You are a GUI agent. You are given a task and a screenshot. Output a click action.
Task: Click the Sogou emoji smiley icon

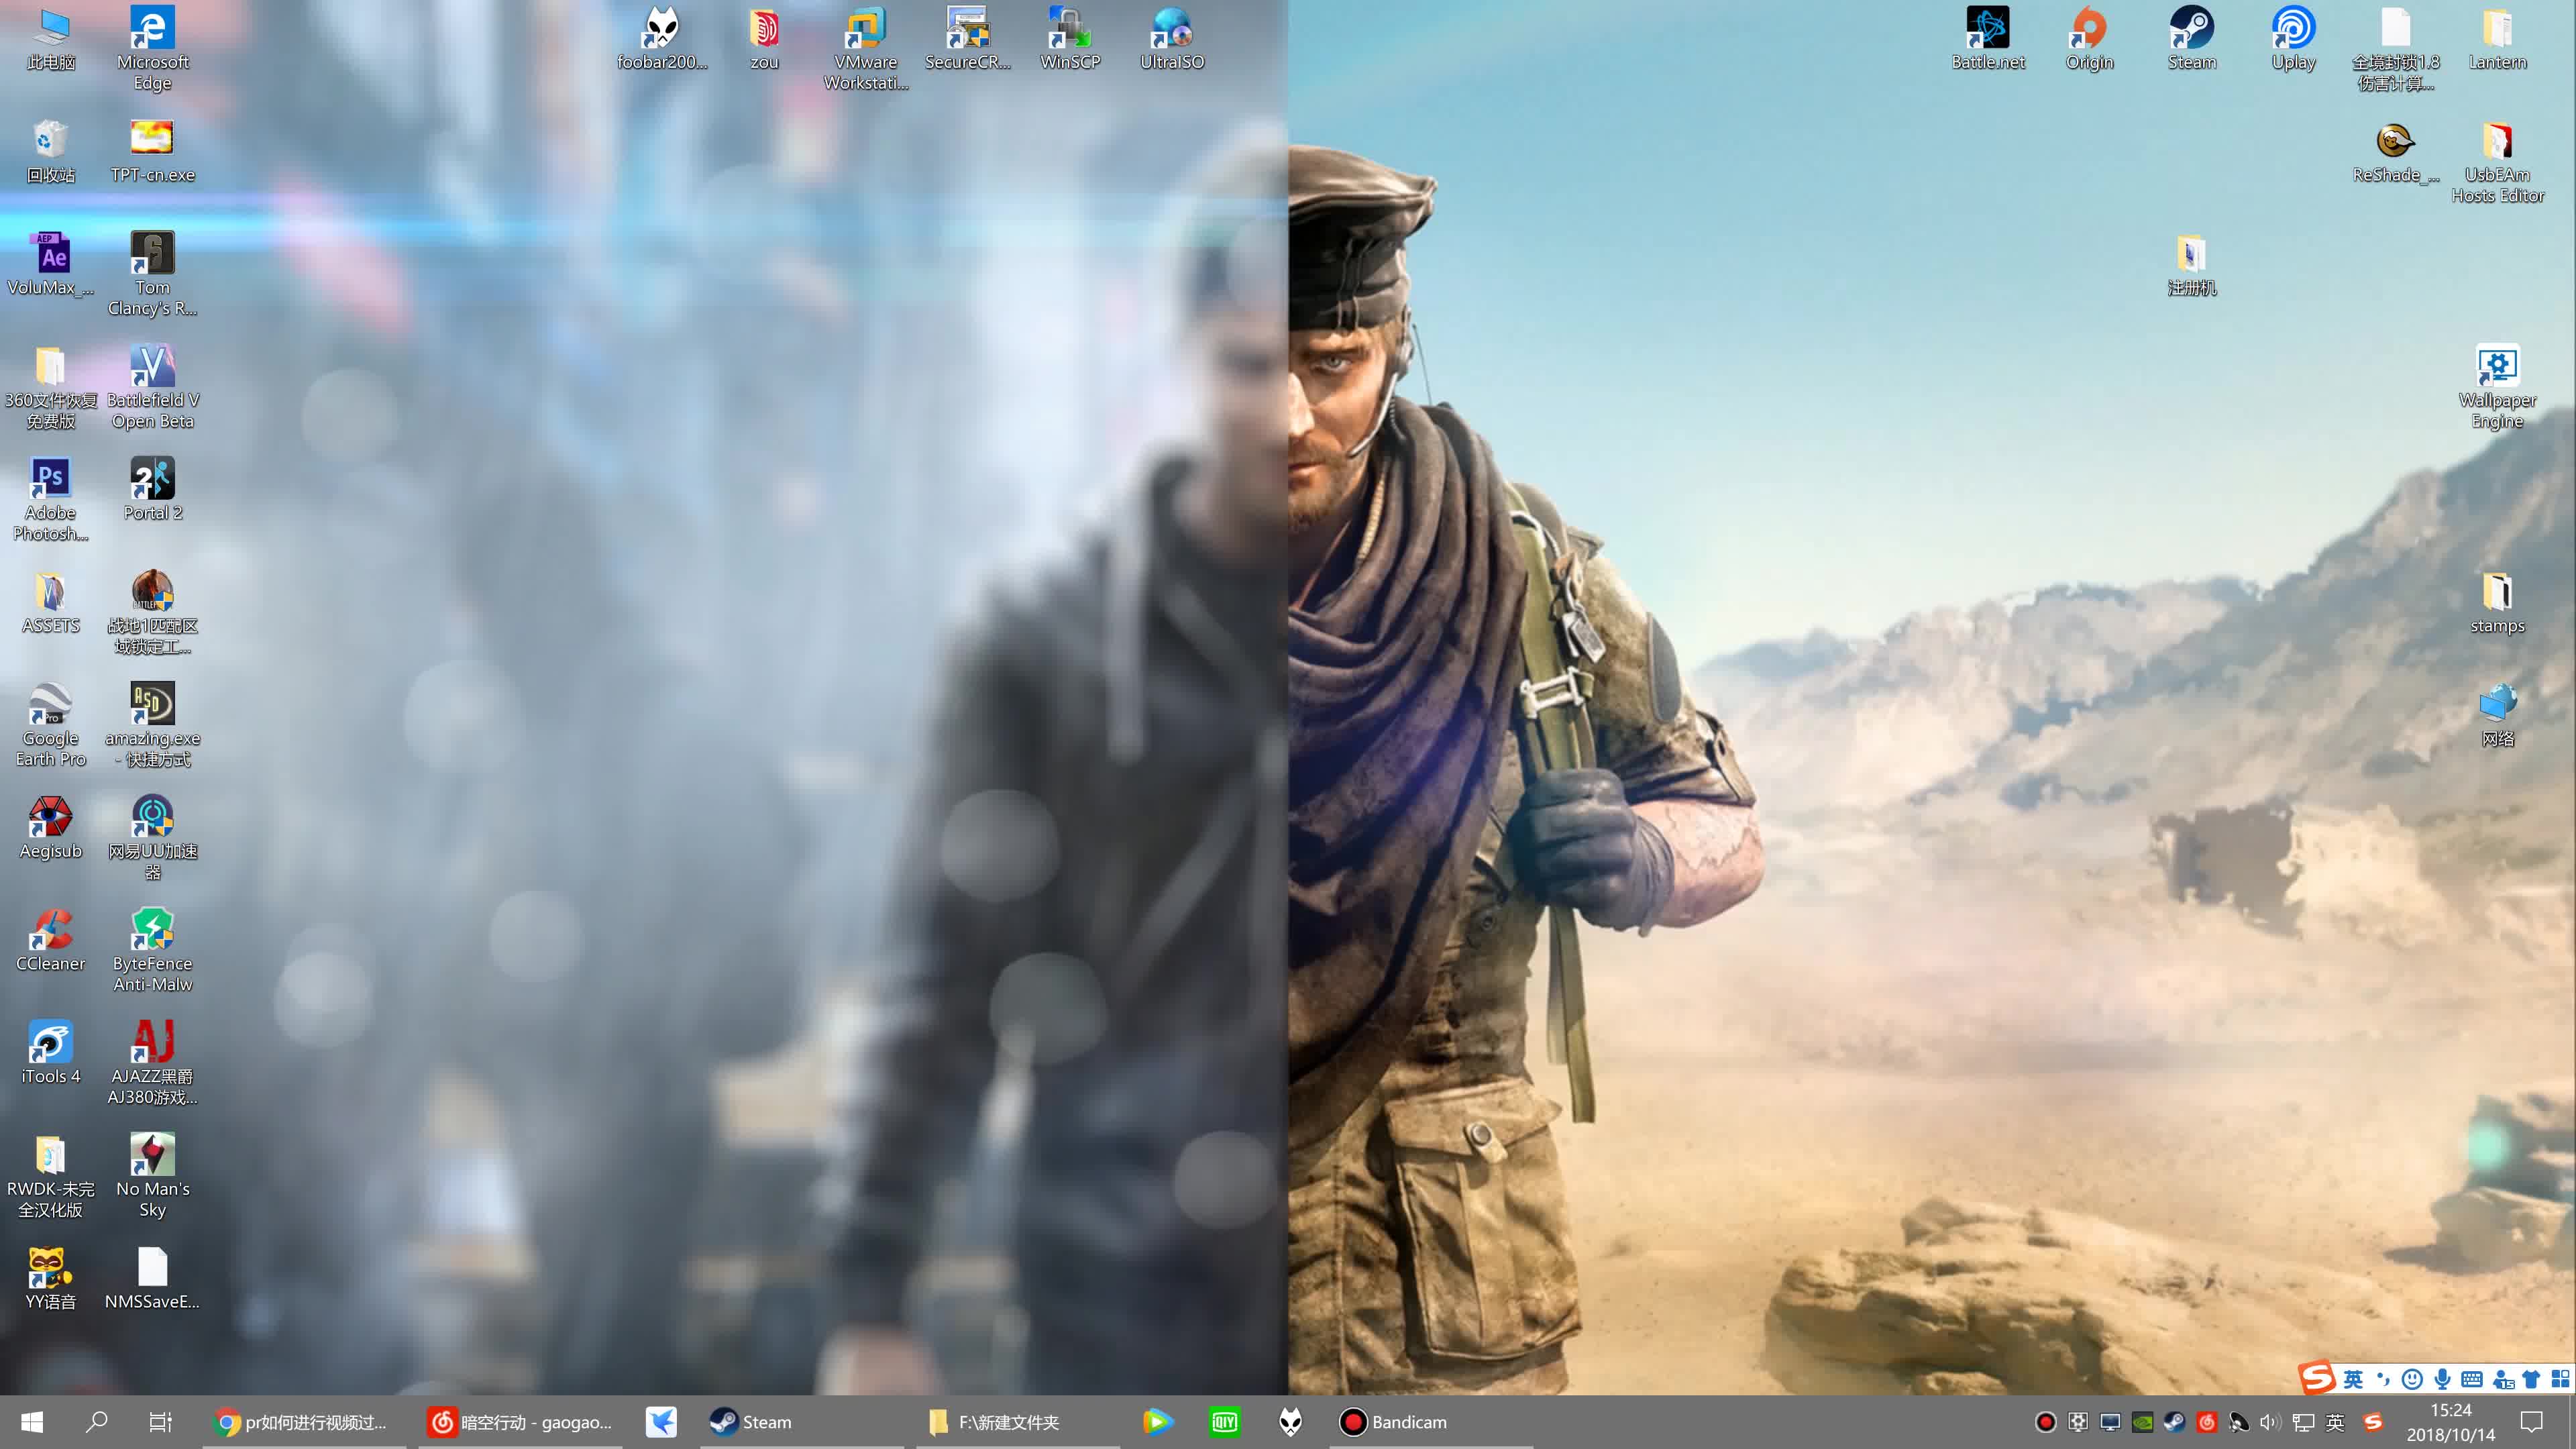coord(2412,1379)
